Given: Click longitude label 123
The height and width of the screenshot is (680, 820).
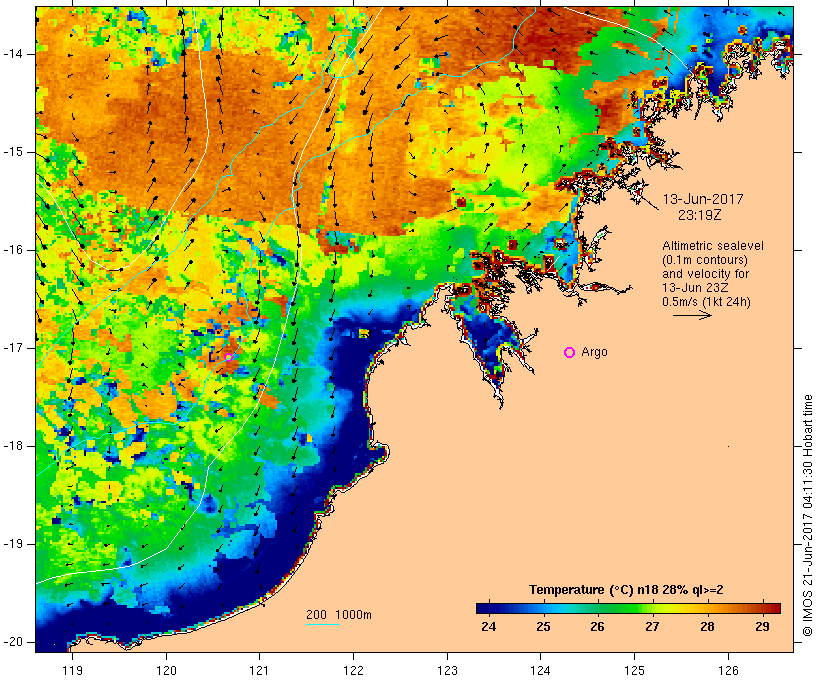Looking at the screenshot, I should (x=447, y=670).
